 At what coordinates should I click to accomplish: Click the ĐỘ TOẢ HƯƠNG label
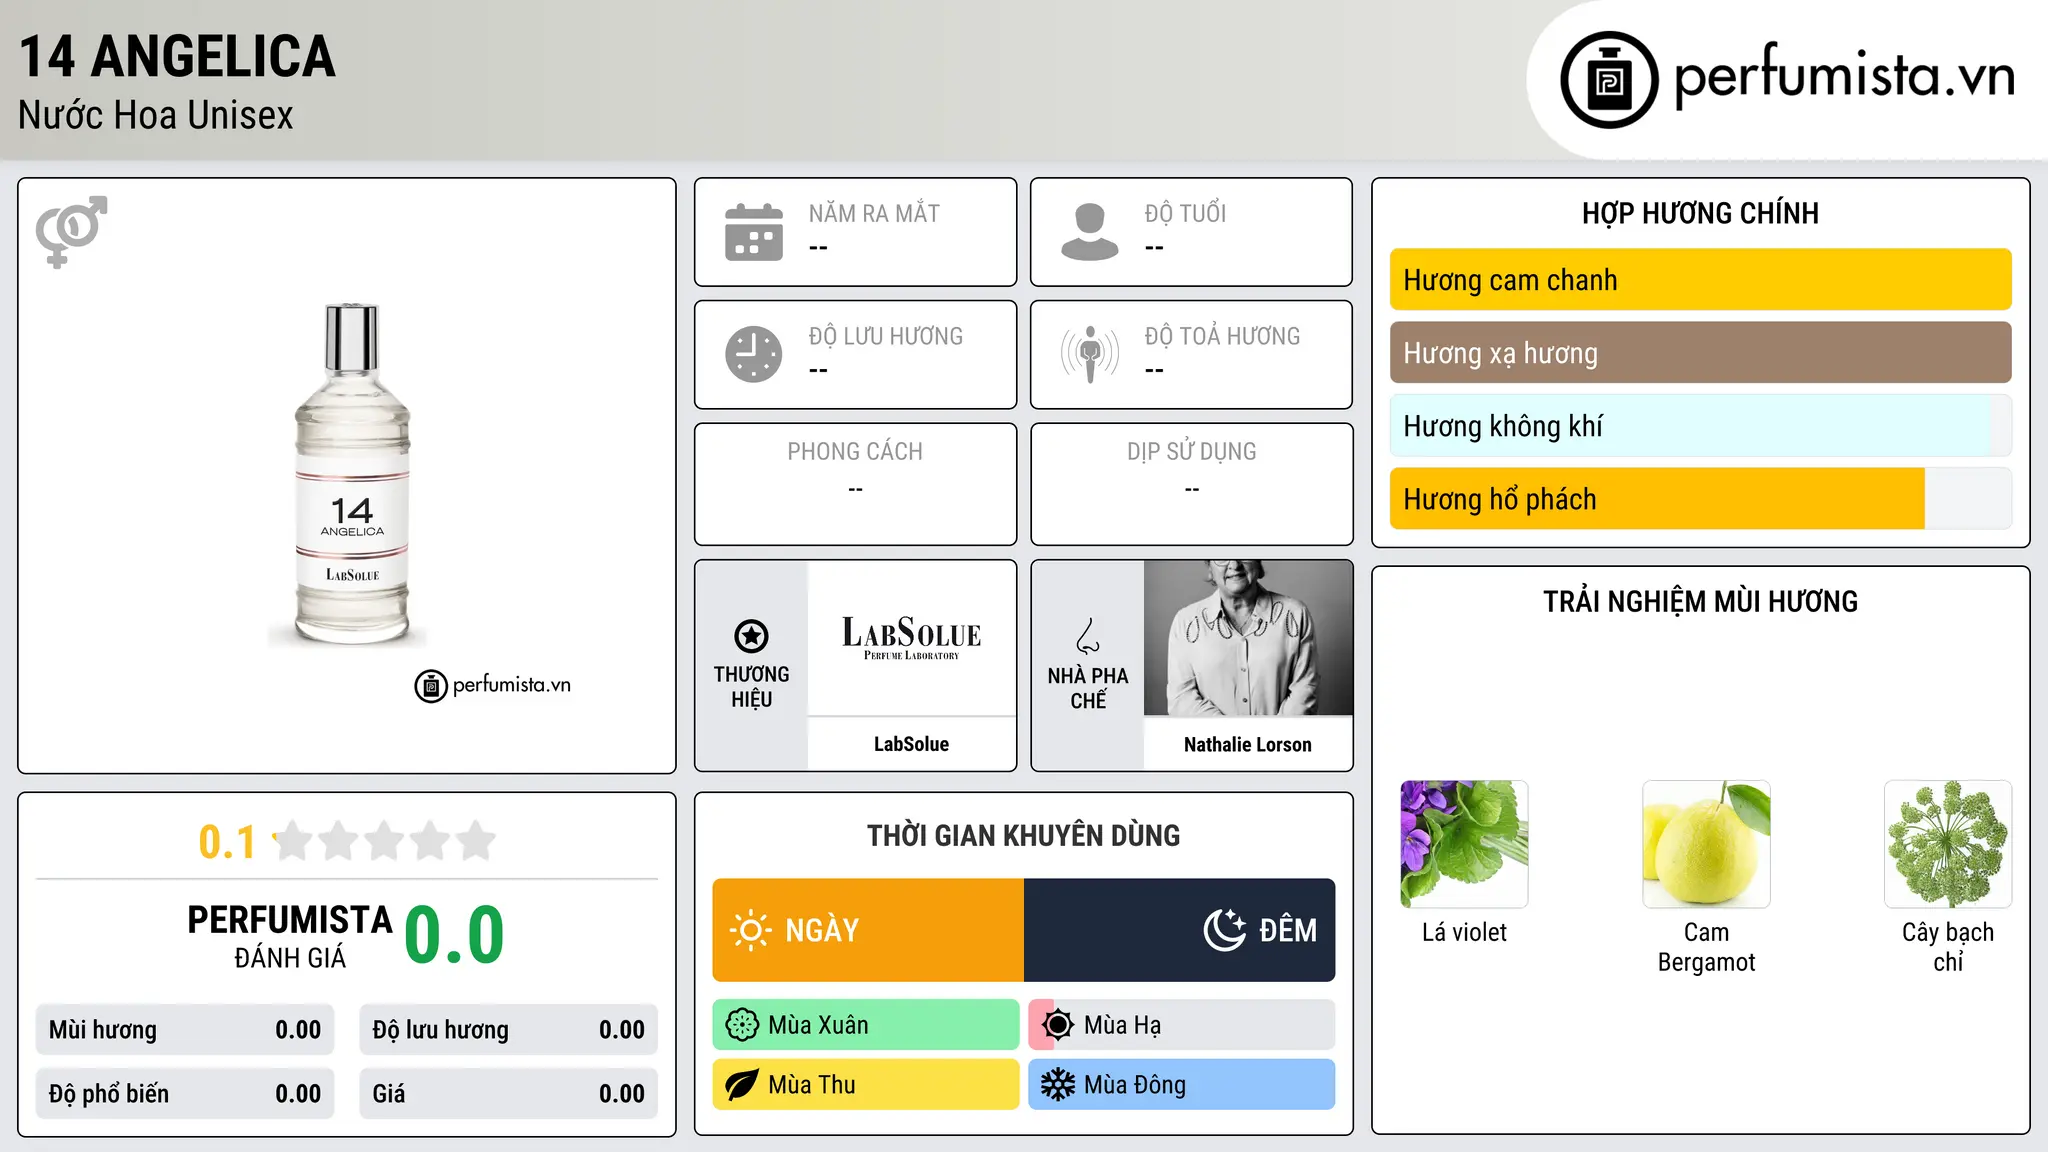1222,336
